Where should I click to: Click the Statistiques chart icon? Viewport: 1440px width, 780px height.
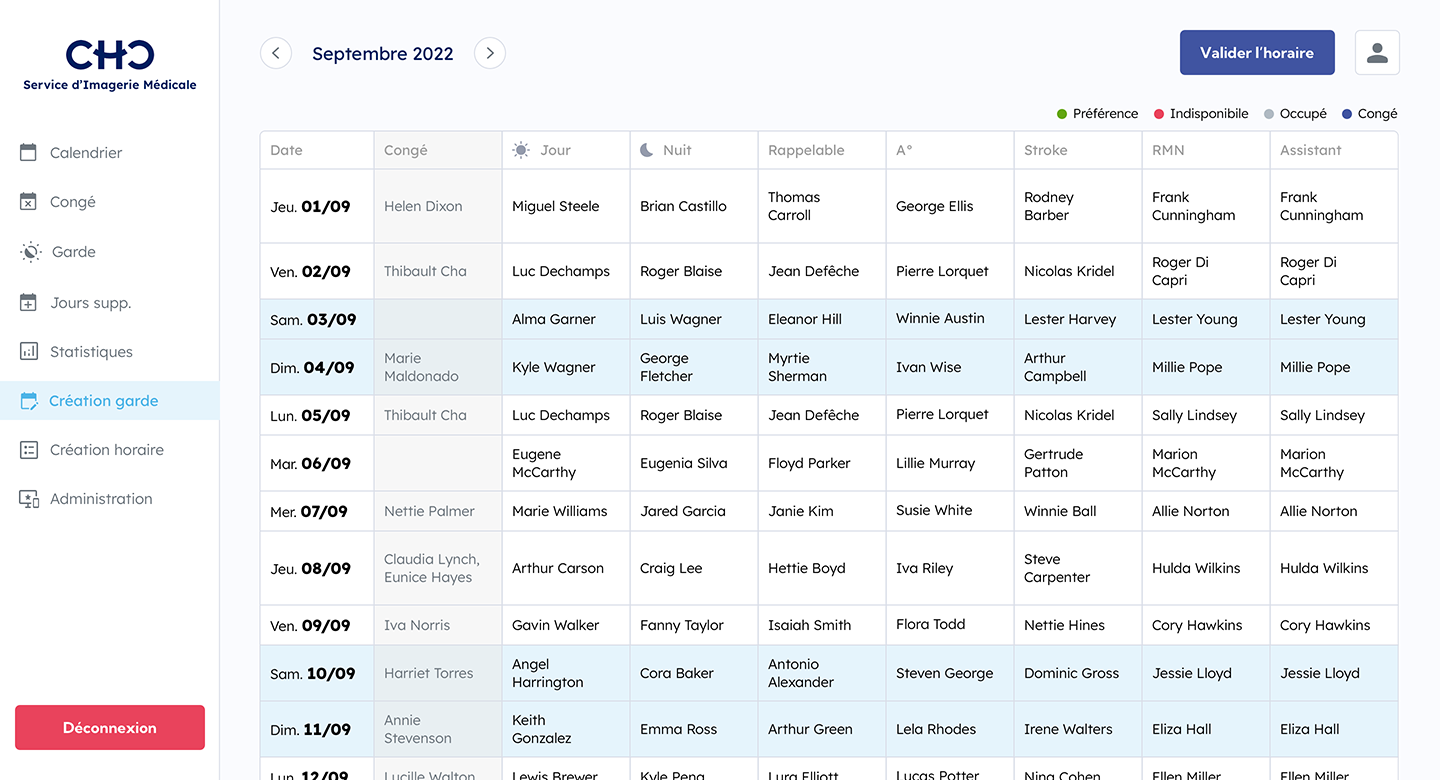point(29,351)
